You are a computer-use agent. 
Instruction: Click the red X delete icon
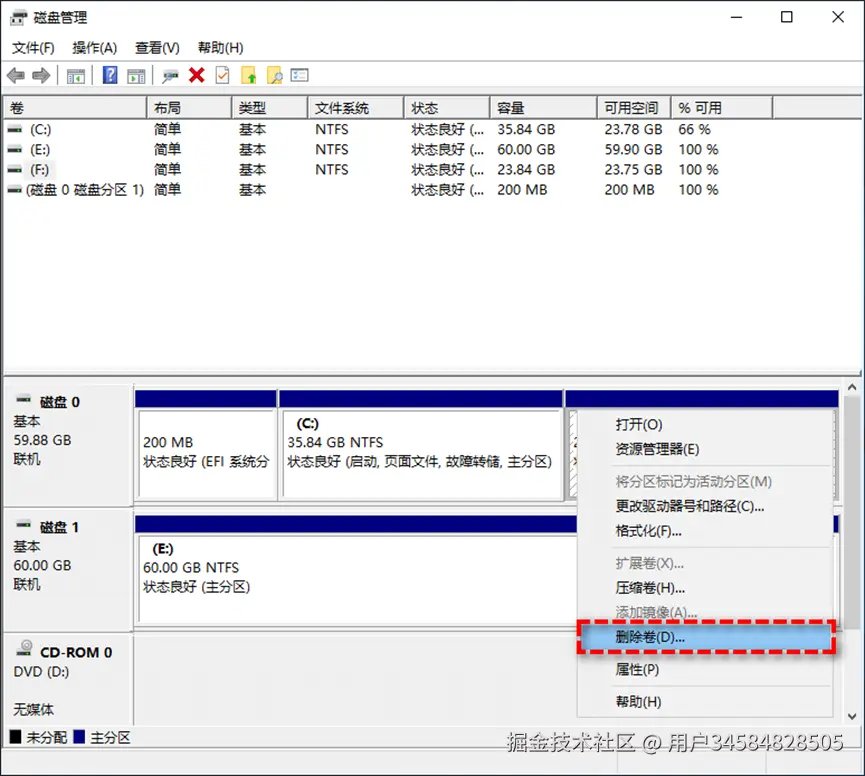[196, 75]
